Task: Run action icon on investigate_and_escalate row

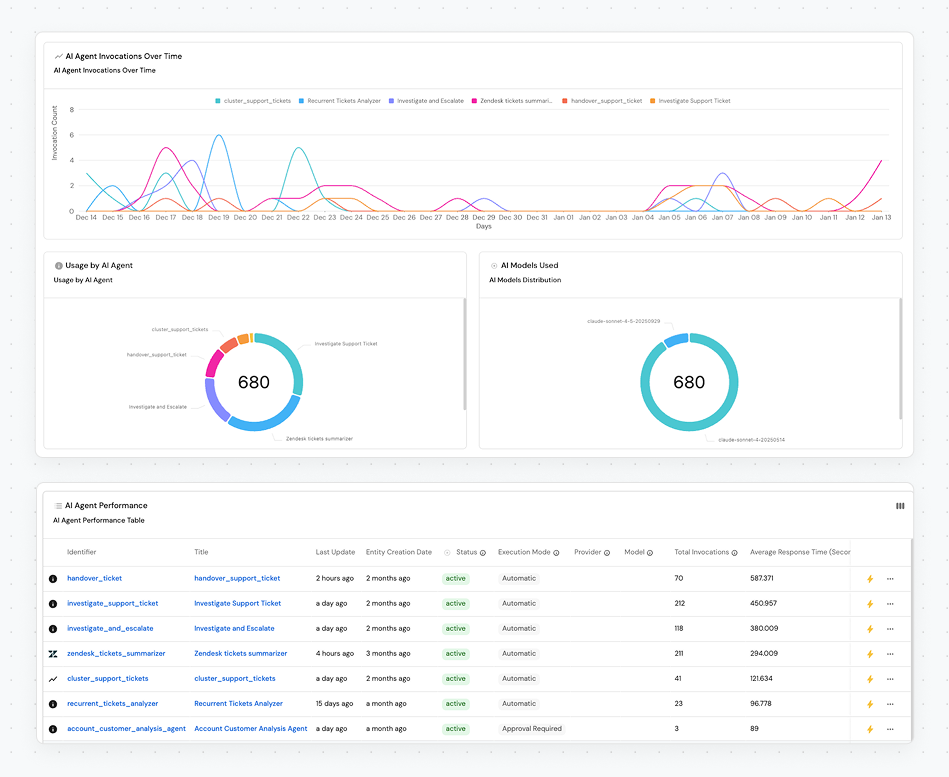Action: pos(870,629)
